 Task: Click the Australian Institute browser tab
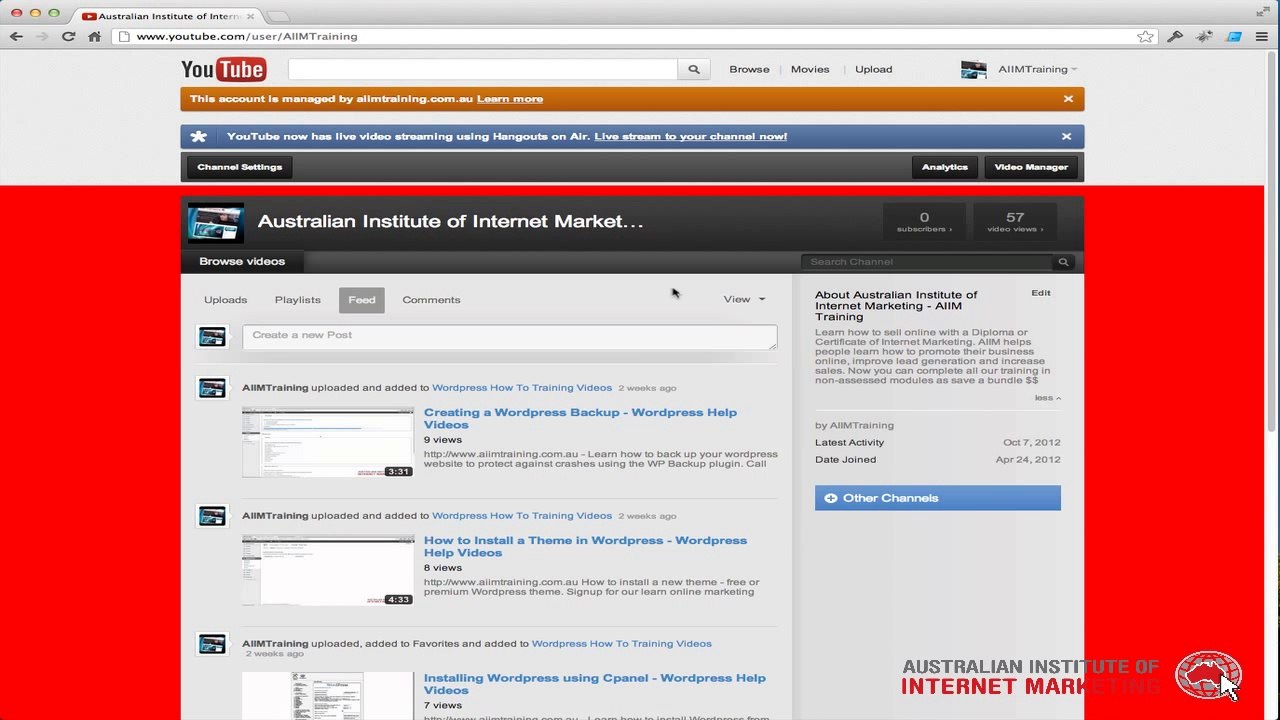(166, 16)
